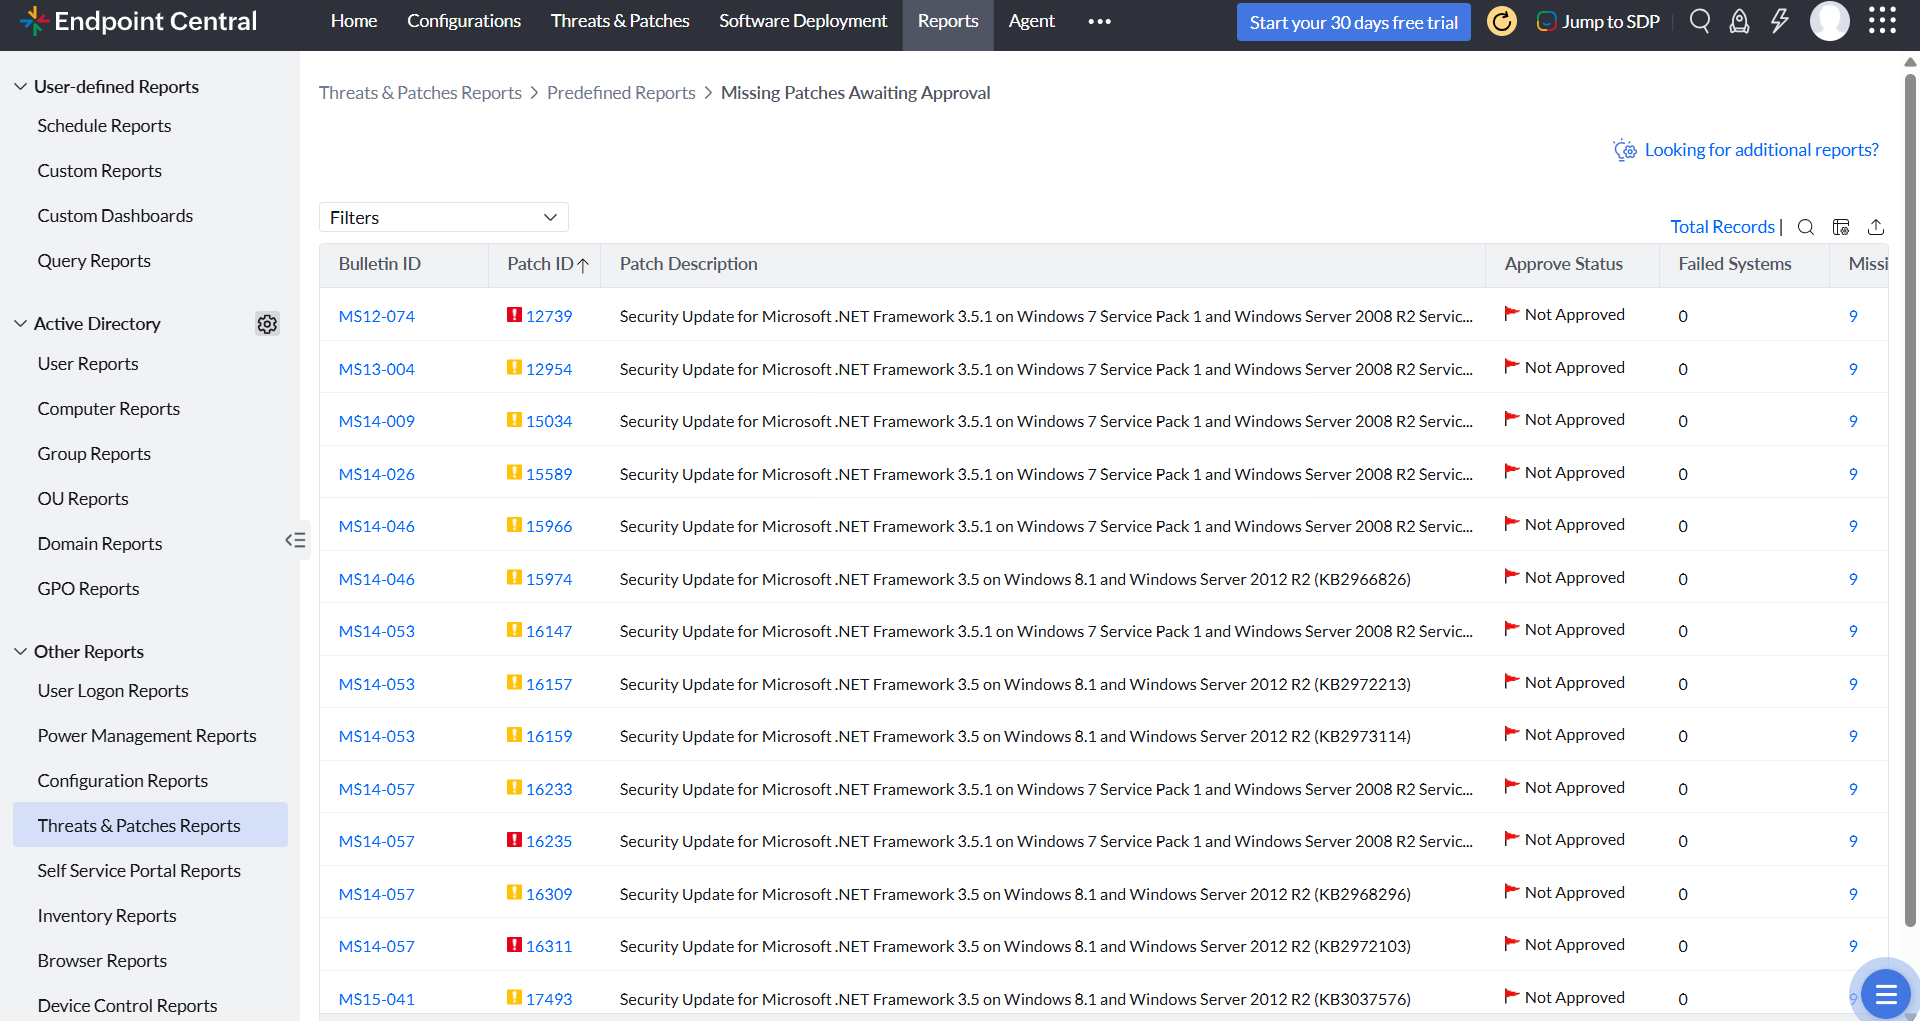The height and width of the screenshot is (1021, 1920).
Task: Open the more menu ellipsis in navbar
Action: [1099, 21]
